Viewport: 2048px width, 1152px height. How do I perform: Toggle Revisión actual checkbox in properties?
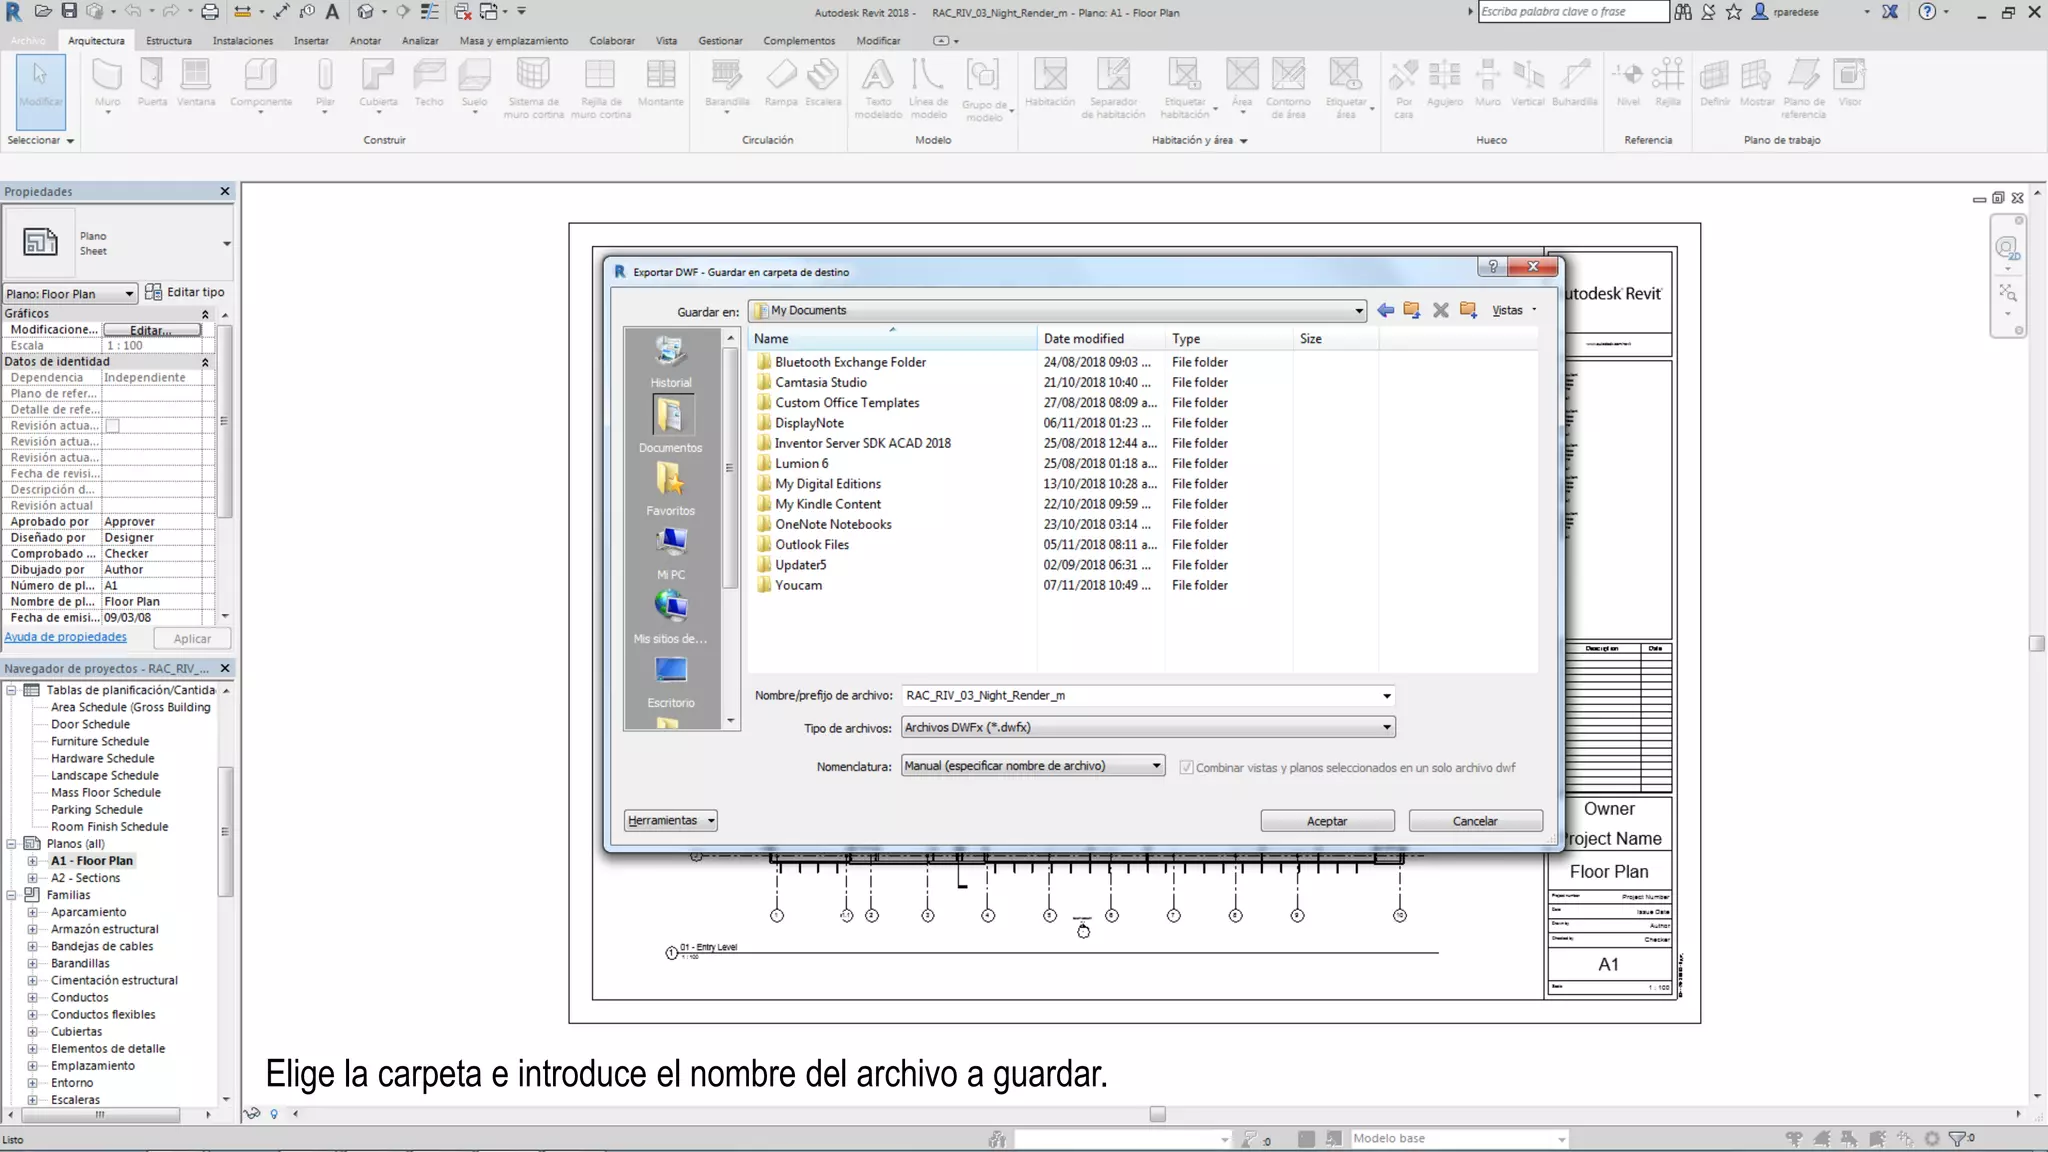pyautogui.click(x=113, y=426)
